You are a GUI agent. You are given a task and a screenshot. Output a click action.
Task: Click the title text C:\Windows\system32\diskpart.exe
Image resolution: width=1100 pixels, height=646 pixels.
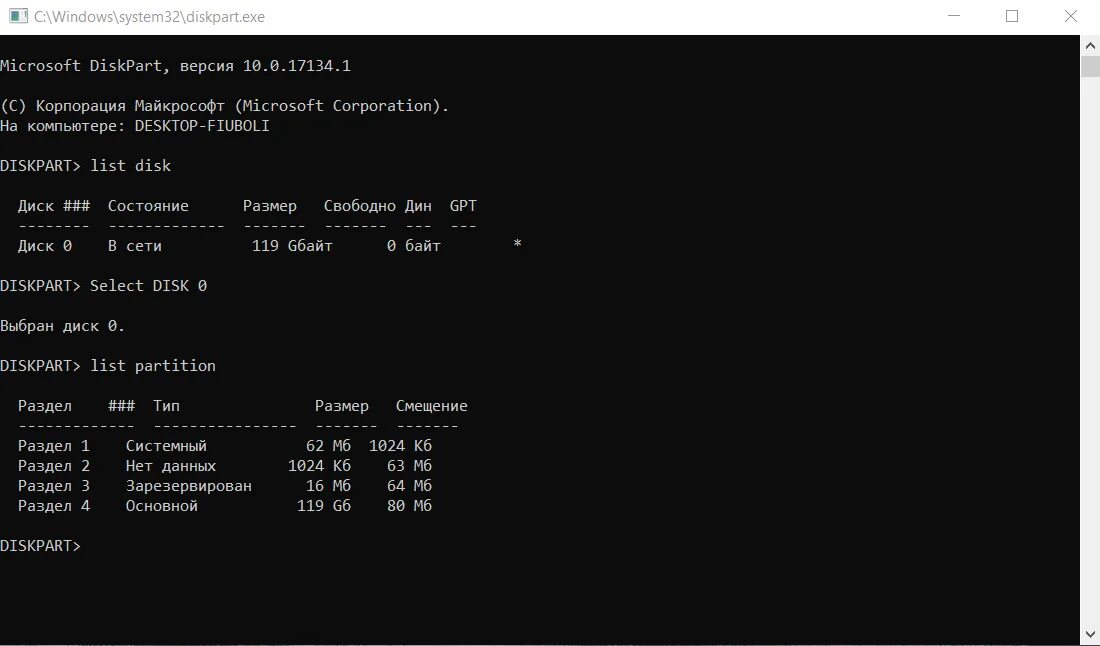(149, 17)
